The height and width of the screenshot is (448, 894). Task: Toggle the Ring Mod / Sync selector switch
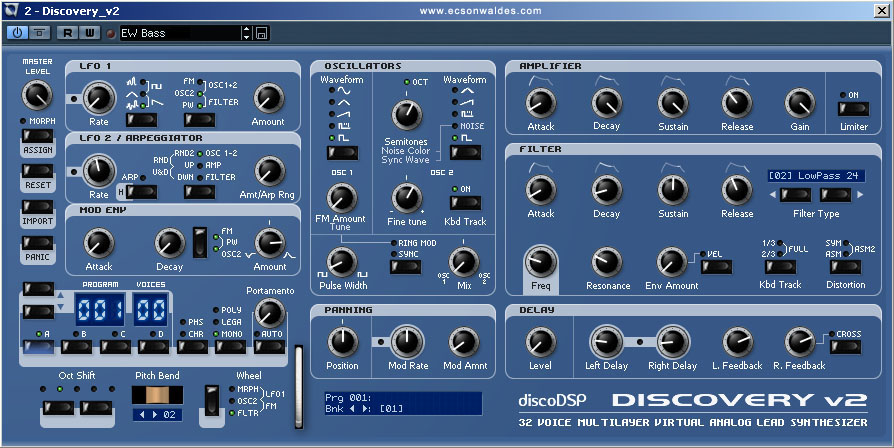point(405,267)
